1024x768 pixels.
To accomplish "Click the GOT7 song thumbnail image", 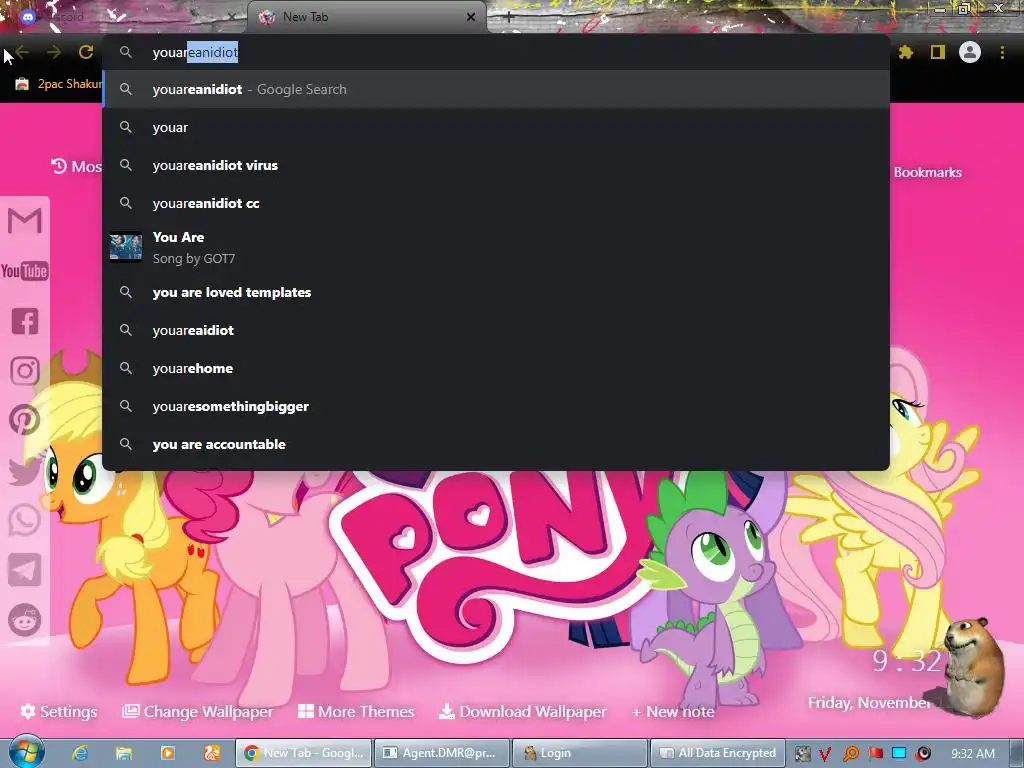I will tap(126, 248).
